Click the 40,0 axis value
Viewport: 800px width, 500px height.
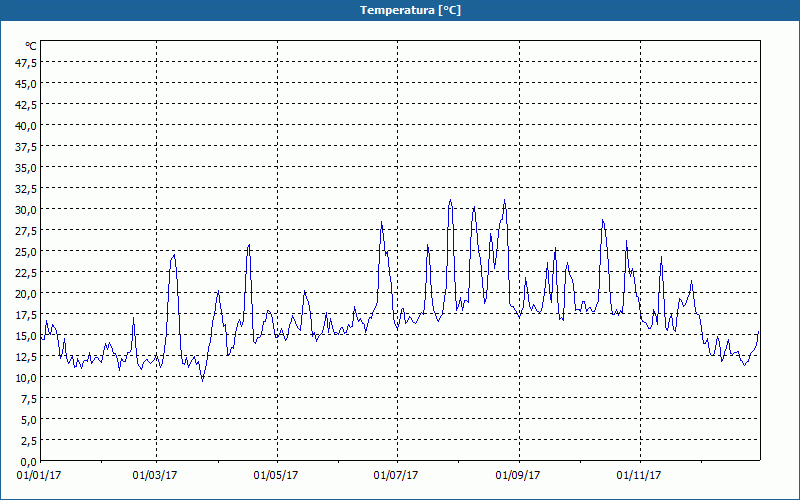(26, 126)
